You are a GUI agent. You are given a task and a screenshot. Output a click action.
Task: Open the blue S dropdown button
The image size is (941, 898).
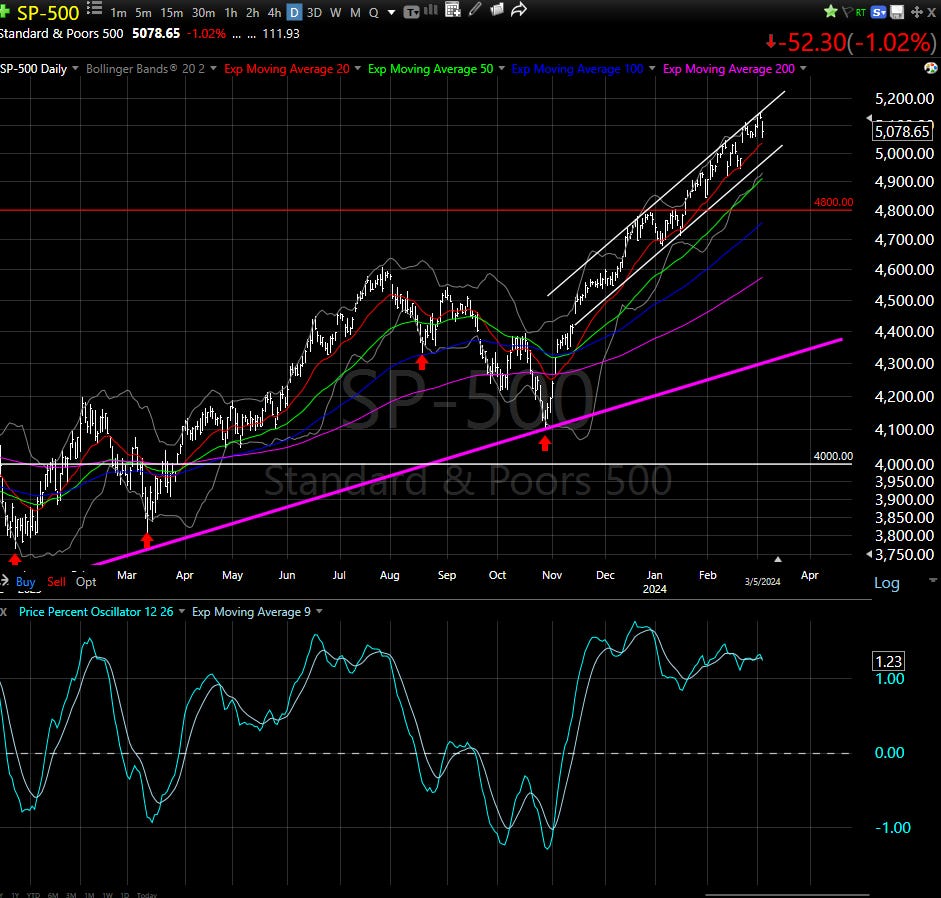click(879, 12)
